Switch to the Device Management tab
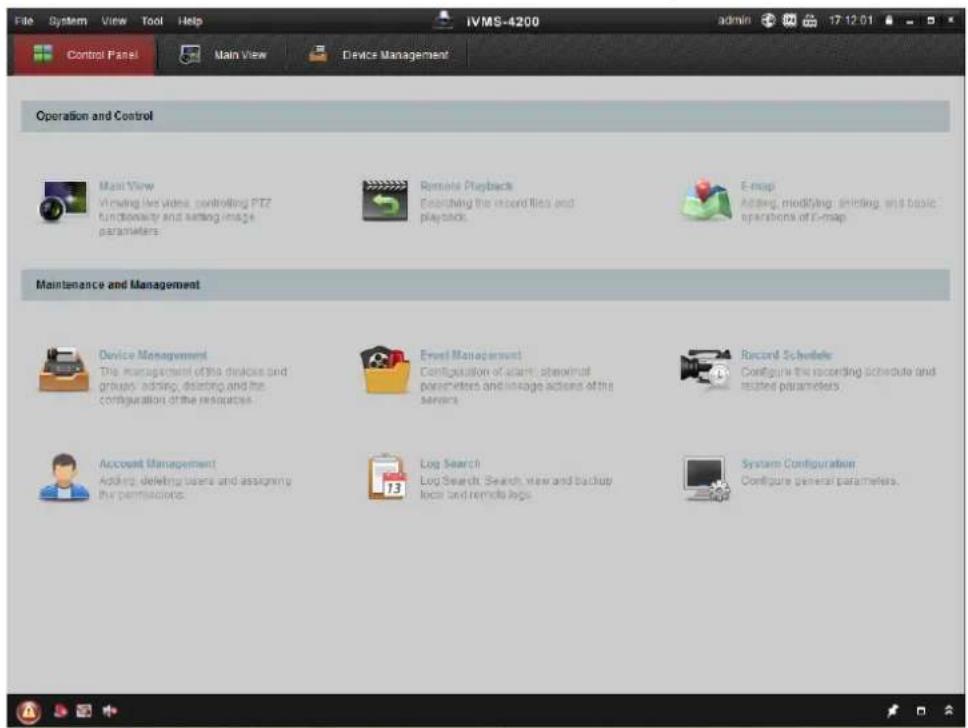This screenshot has width=968, height=728. (x=378, y=55)
